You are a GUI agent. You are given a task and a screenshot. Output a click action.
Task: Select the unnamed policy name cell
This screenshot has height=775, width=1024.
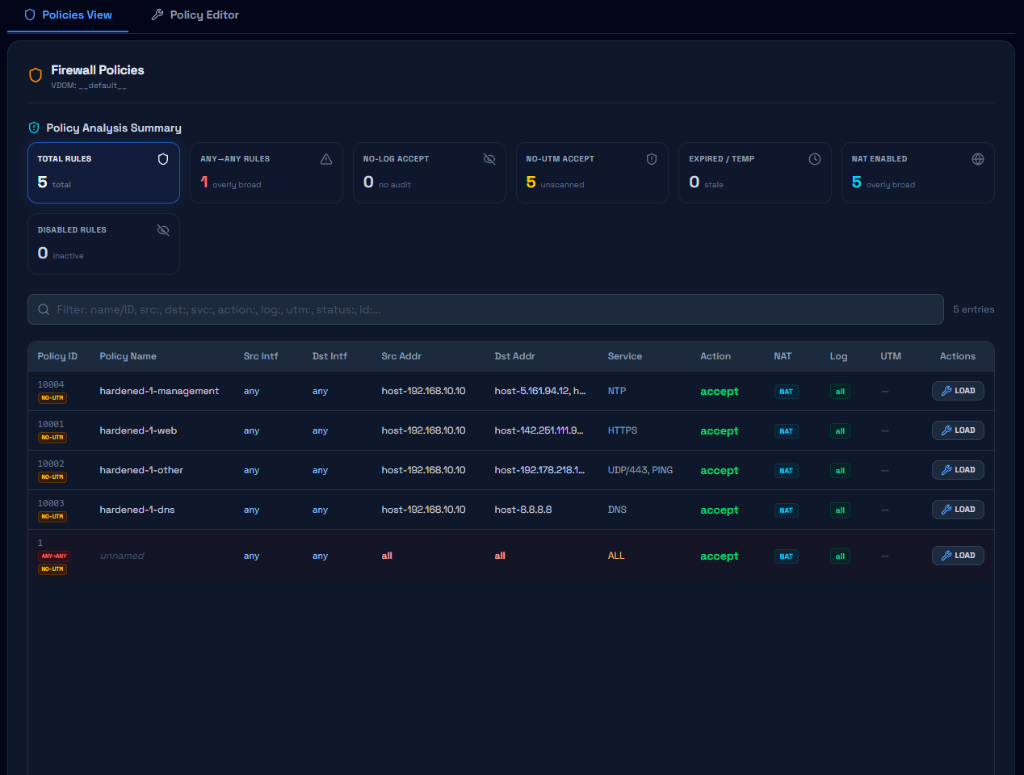[x=122, y=556]
